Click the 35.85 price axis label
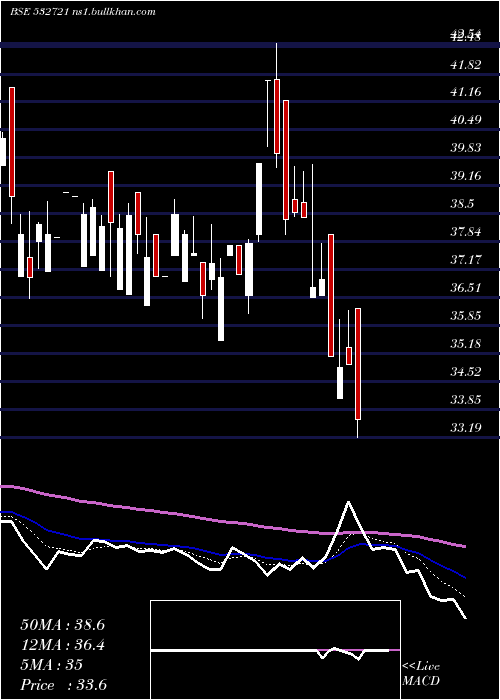Viewport: 500px width, 700px height. (x=466, y=316)
